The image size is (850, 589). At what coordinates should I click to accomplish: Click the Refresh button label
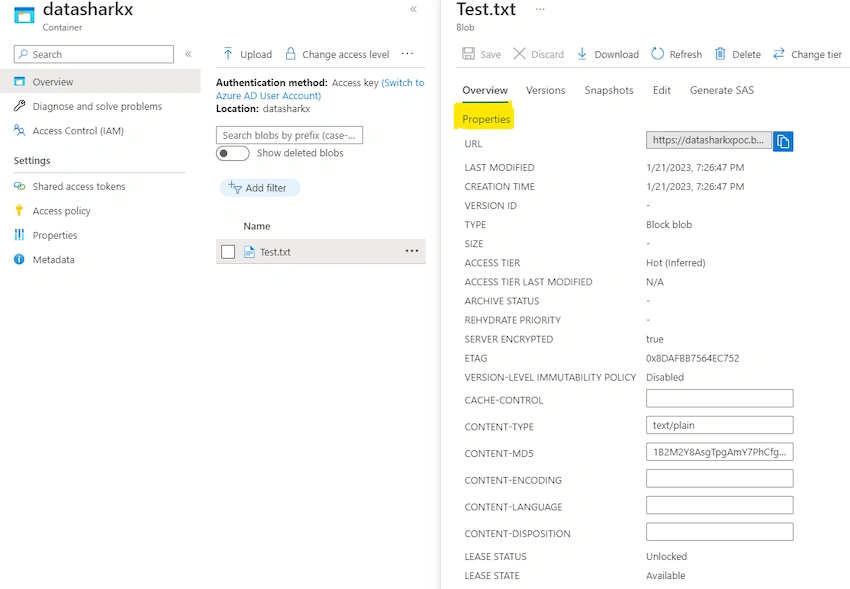pyautogui.click(x=685, y=54)
